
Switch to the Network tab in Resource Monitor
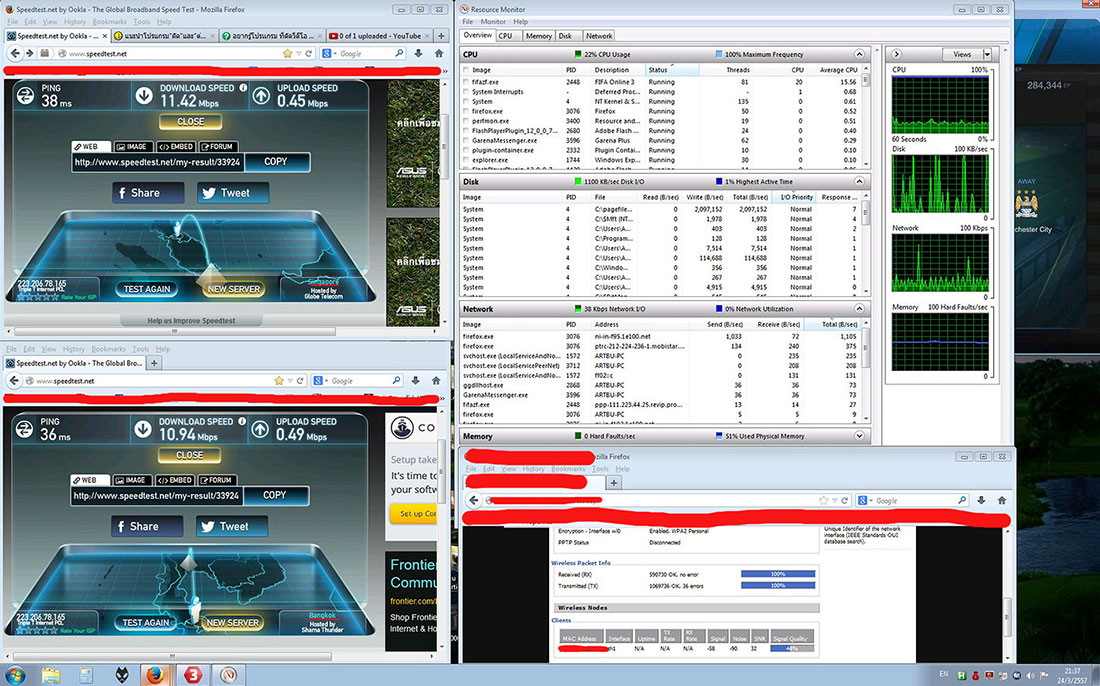[598, 36]
